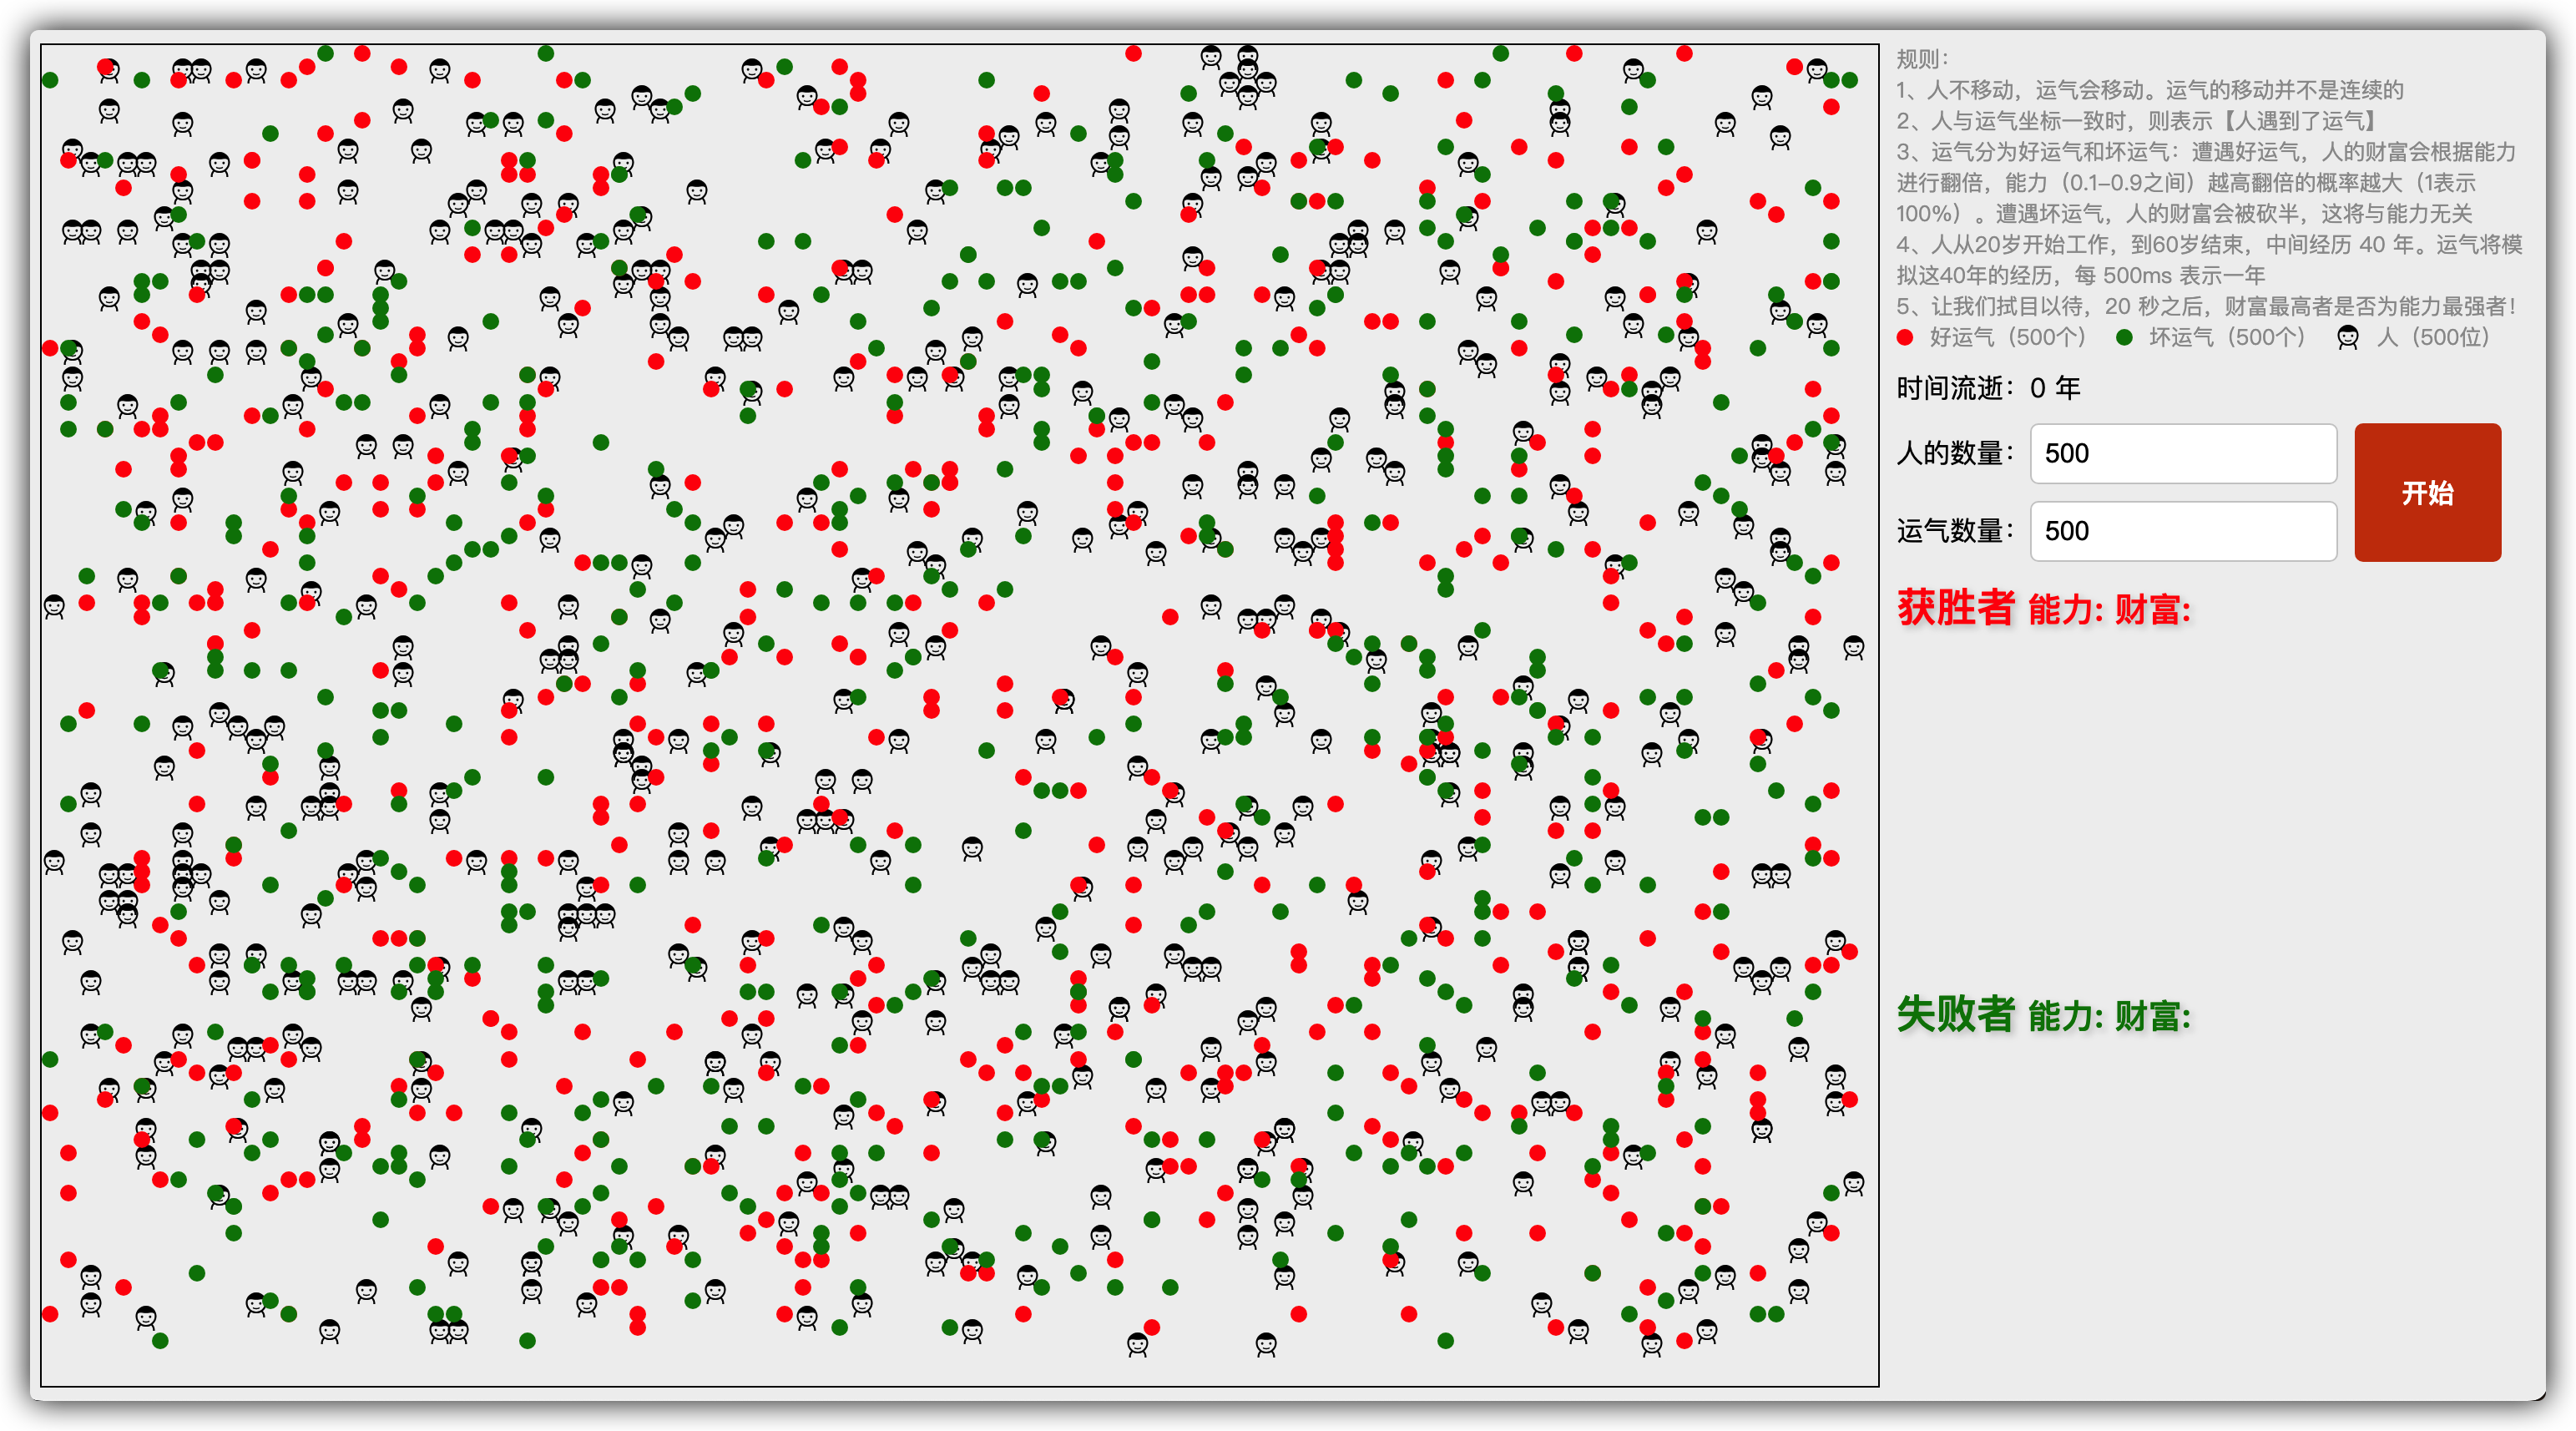
Task: Click rule 1 about 人不移动
Action: (x=2150, y=90)
